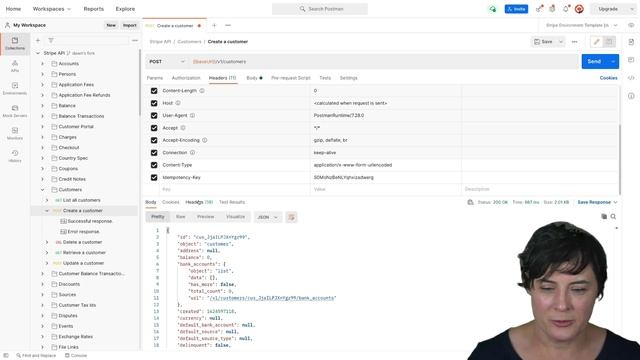
Task: Open the History sidebar panel
Action: coord(15,156)
